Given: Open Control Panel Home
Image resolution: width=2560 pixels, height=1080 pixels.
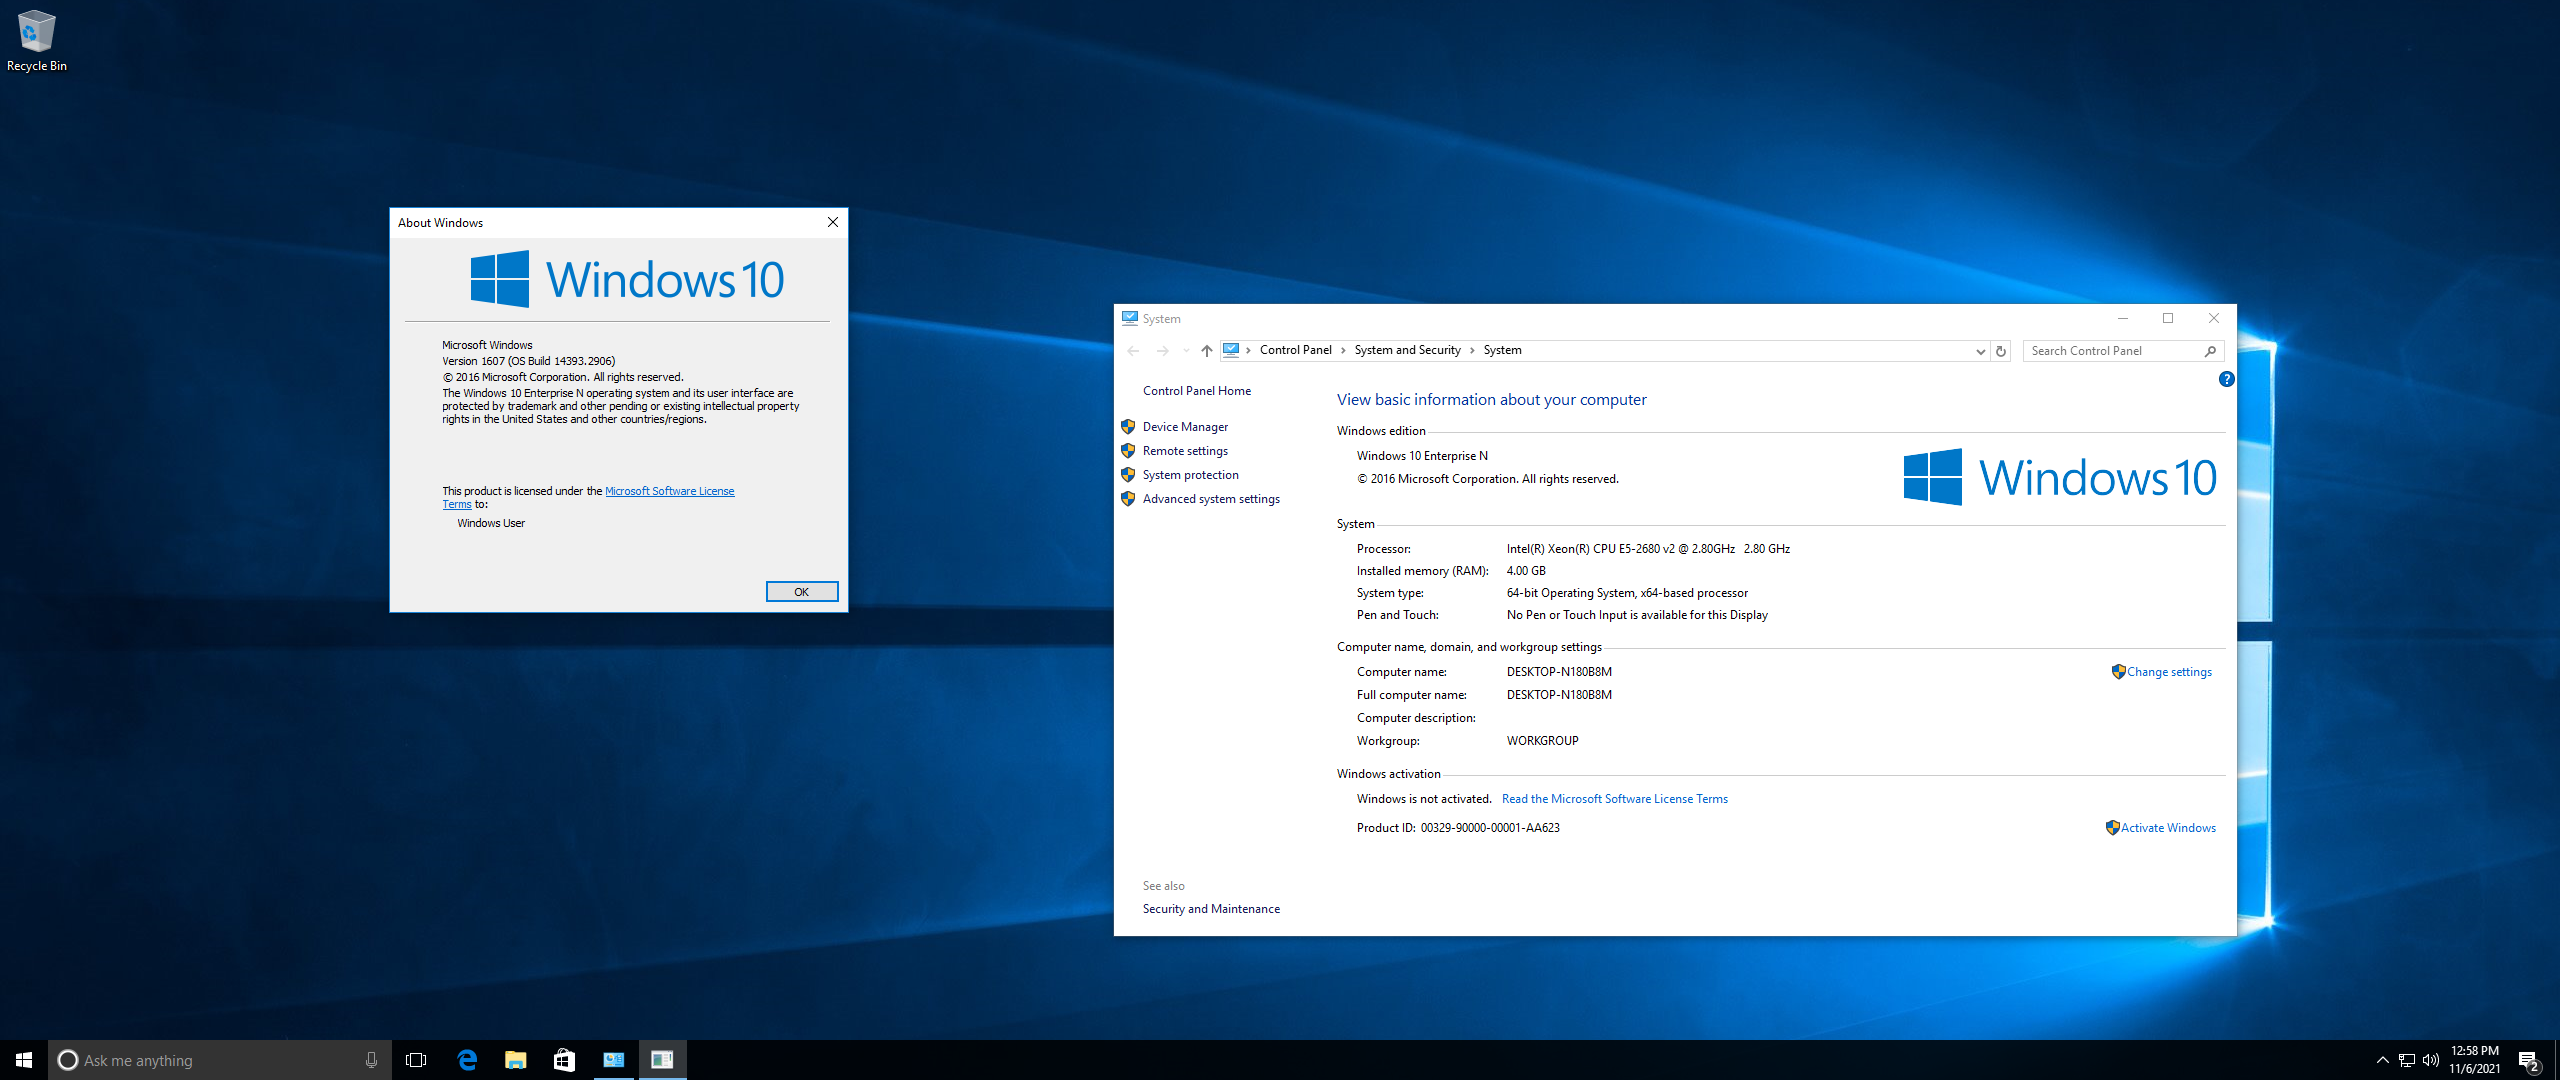Looking at the screenshot, I should (1197, 391).
